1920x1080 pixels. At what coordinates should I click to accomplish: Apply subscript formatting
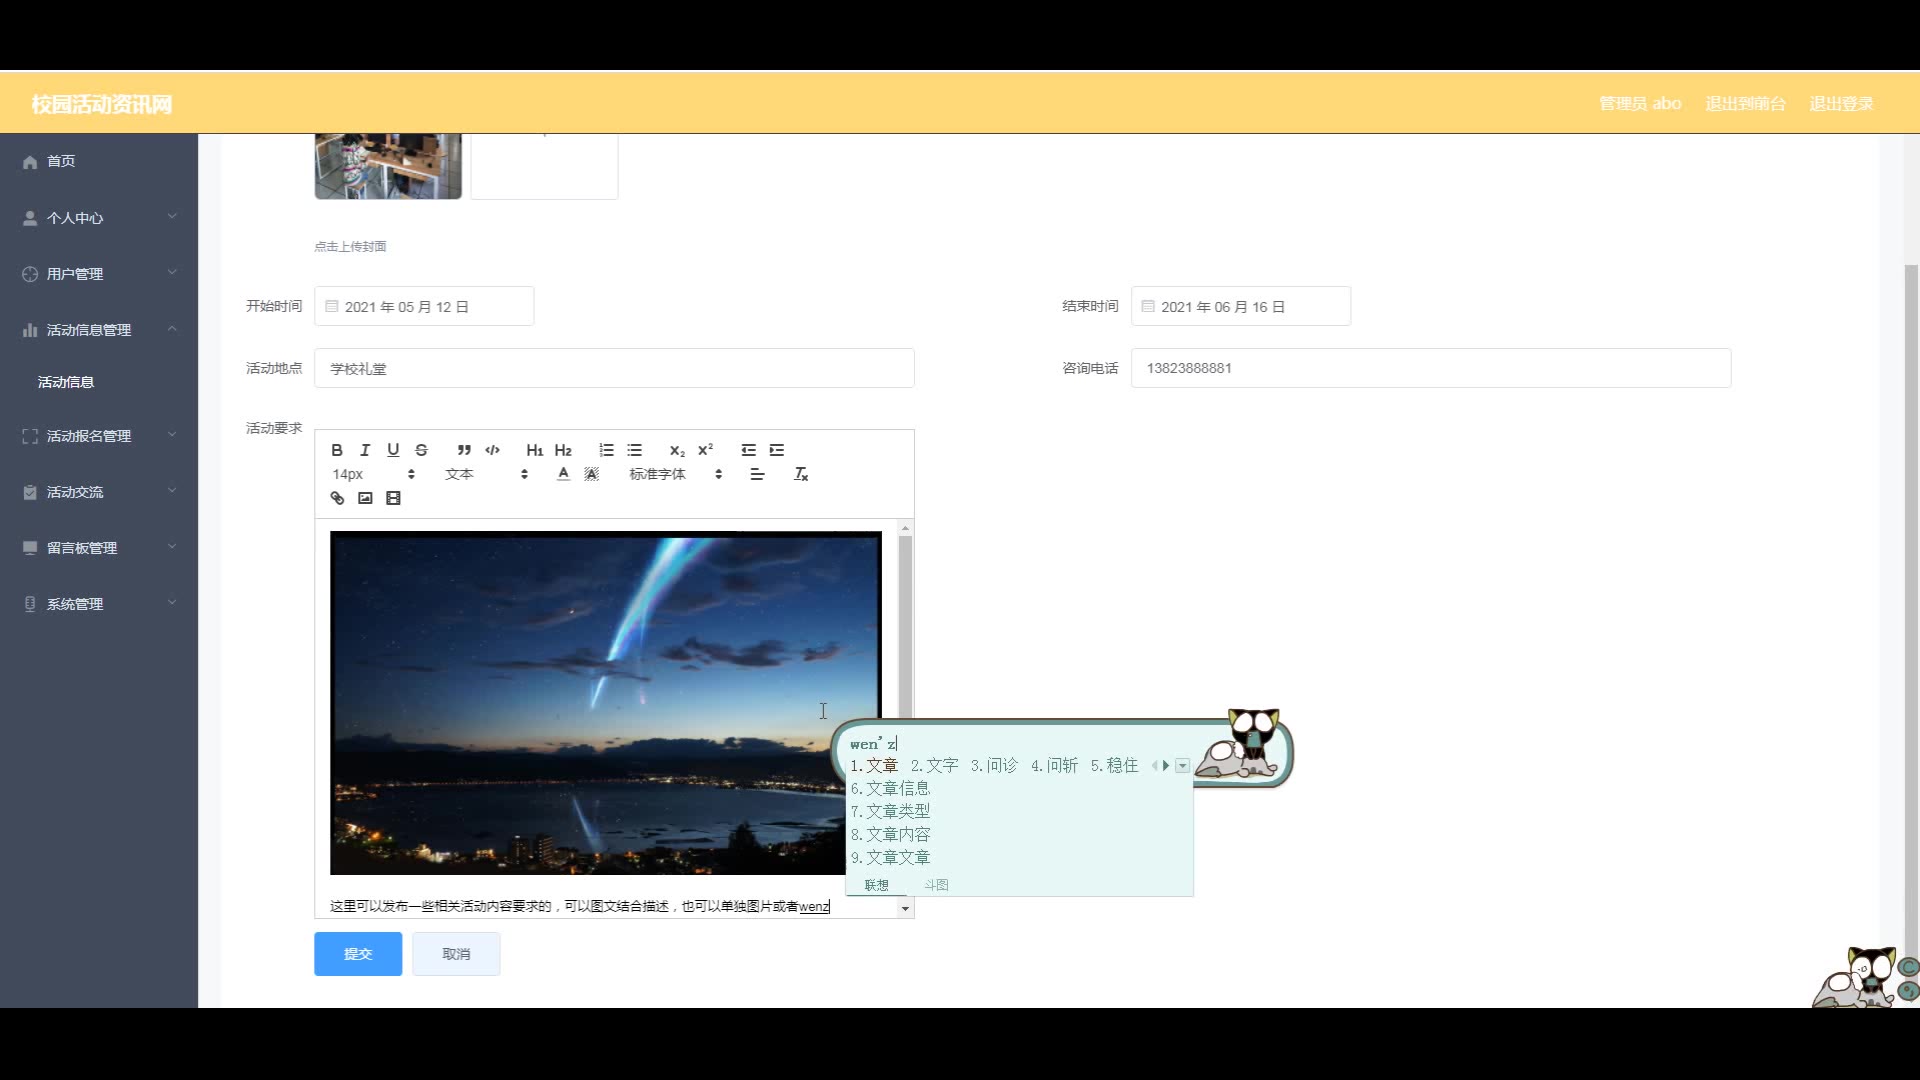point(677,450)
